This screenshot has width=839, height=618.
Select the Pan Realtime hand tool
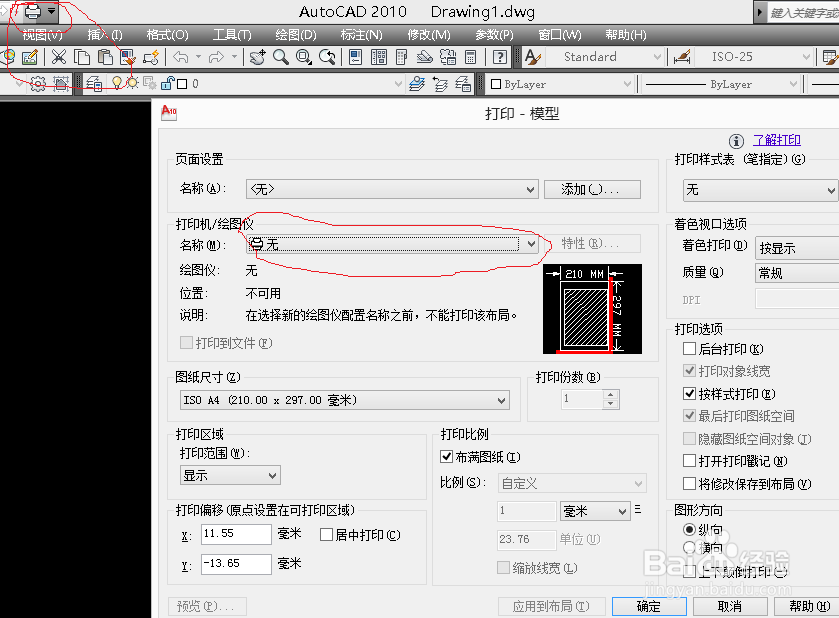[256, 58]
